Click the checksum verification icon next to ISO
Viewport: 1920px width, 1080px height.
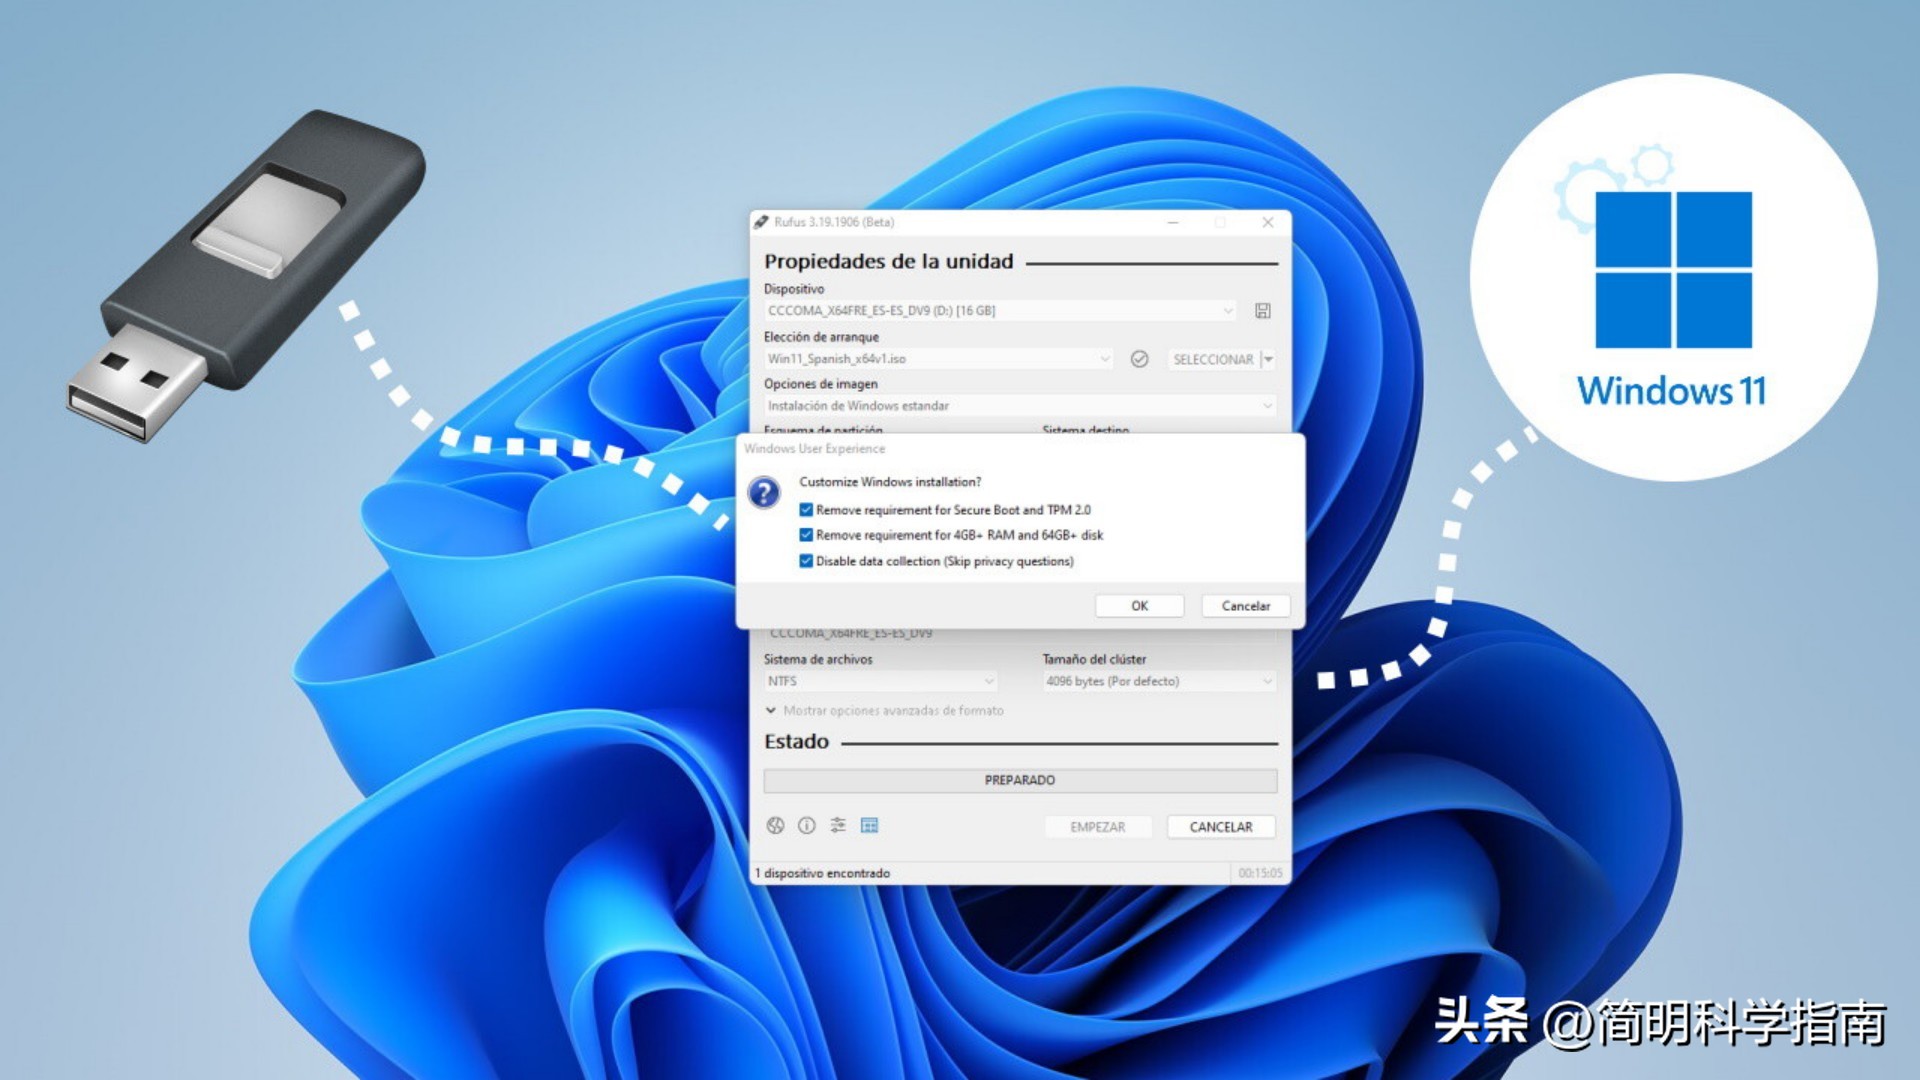1139,359
